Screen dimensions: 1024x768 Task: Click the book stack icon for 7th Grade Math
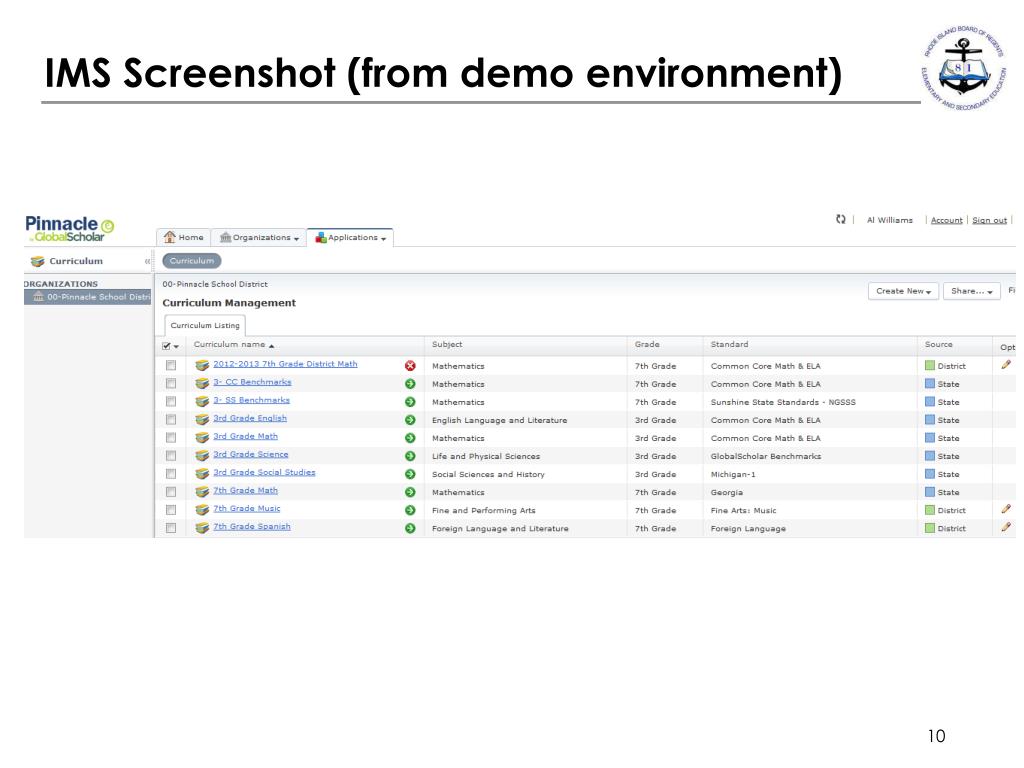pyautogui.click(x=202, y=491)
